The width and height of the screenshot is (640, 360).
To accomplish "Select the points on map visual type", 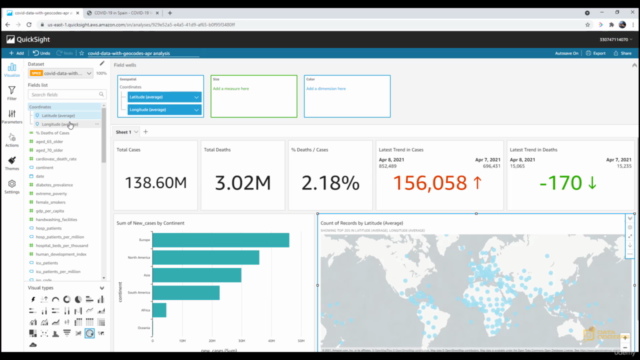I will pyautogui.click(x=89, y=333).
